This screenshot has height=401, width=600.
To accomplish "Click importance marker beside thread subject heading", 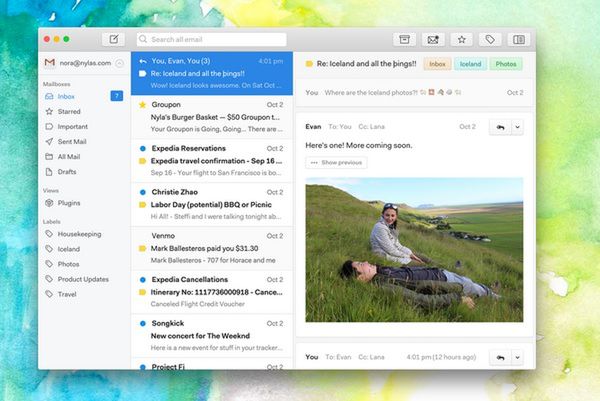I will point(309,64).
